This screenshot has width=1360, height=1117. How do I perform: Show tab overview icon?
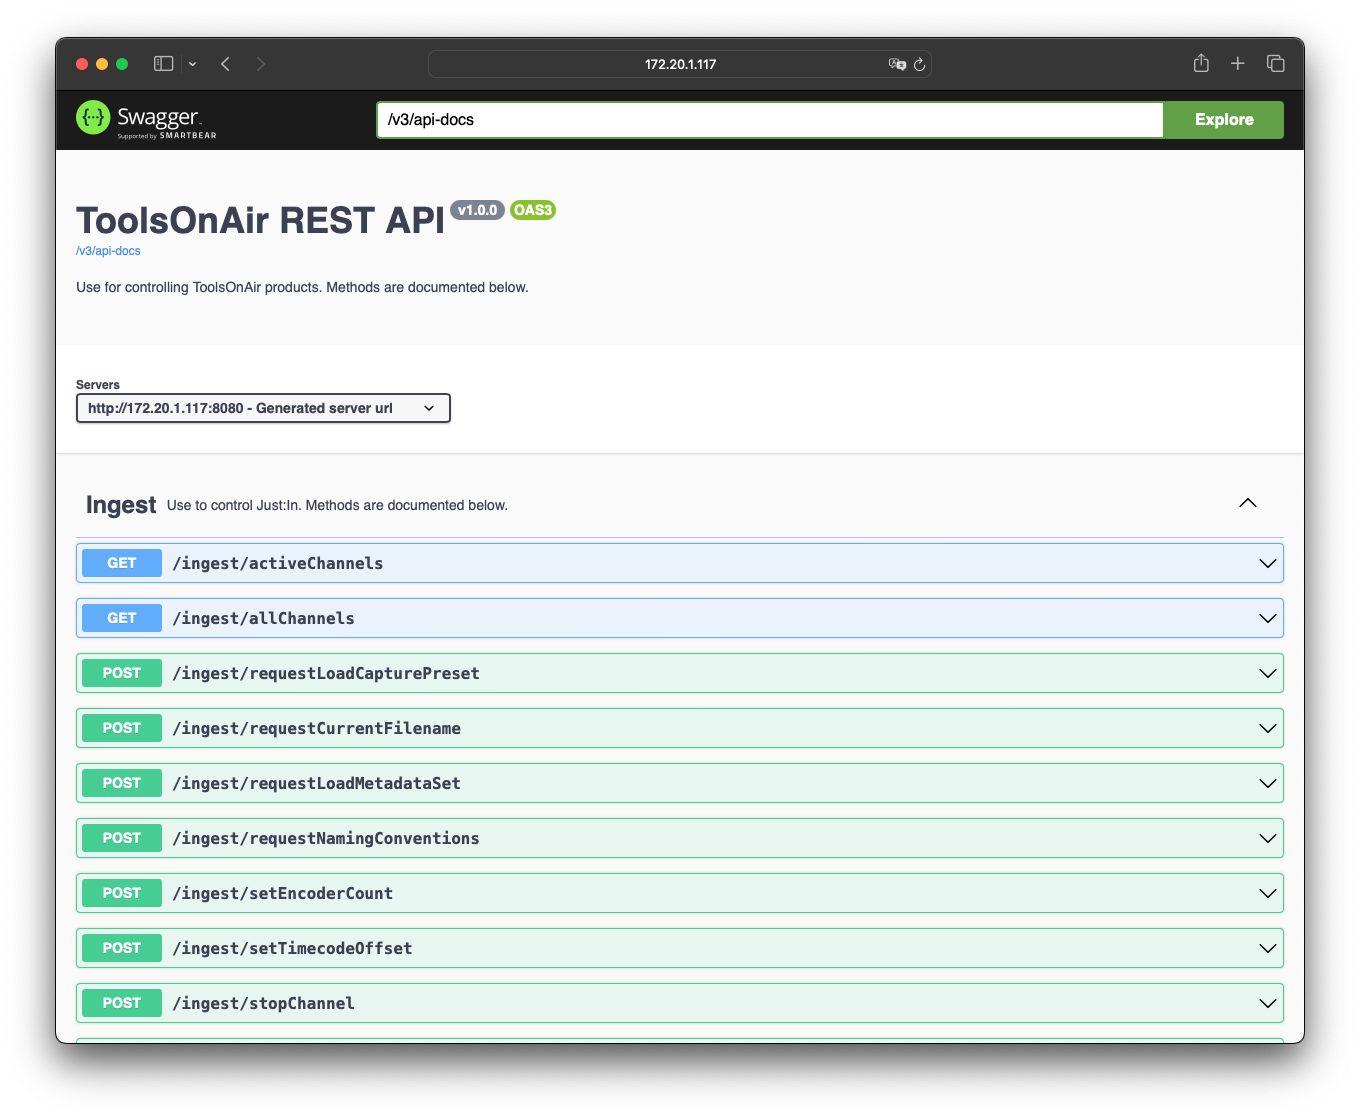click(x=1276, y=64)
